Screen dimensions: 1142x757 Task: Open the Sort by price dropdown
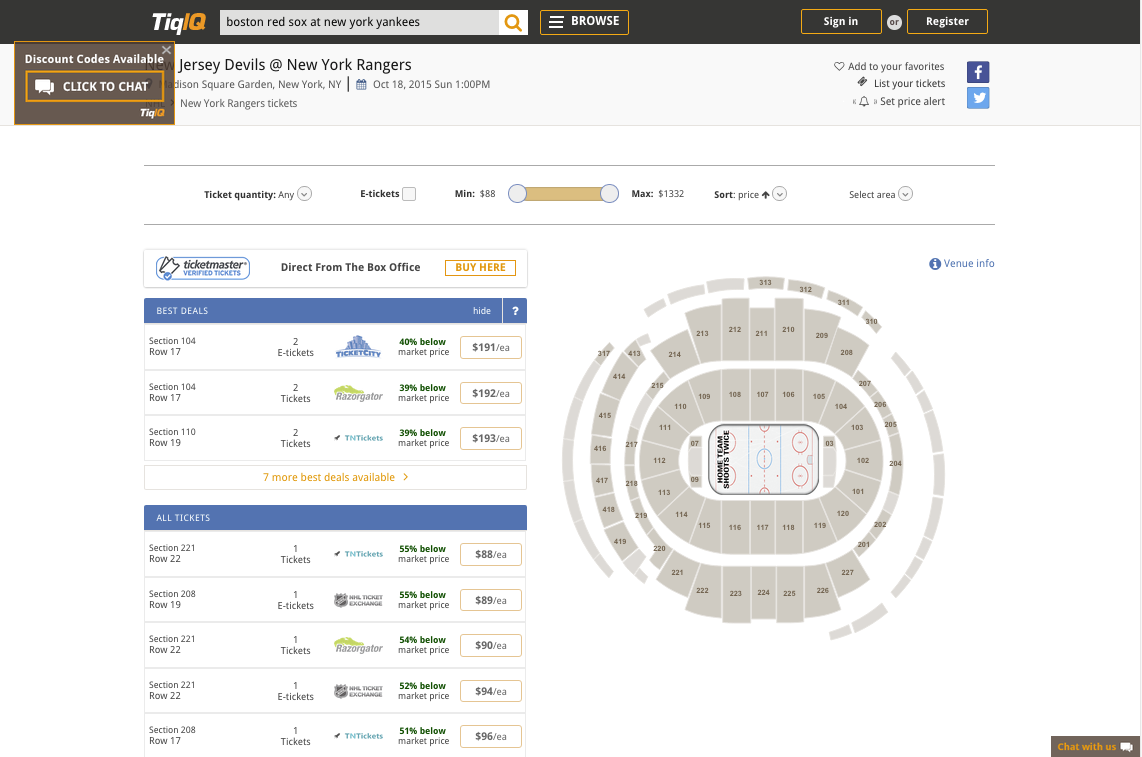[x=780, y=194]
